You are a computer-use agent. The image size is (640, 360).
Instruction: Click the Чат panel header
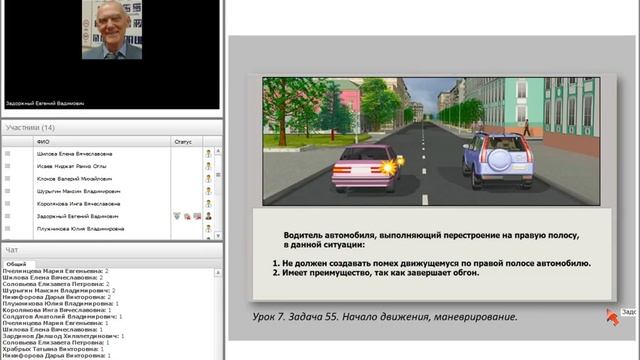pyautogui.click(x=112, y=250)
